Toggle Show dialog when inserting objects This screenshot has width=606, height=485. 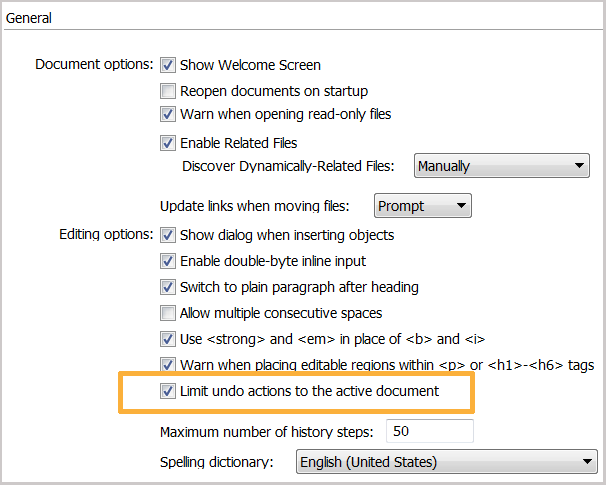(167, 236)
